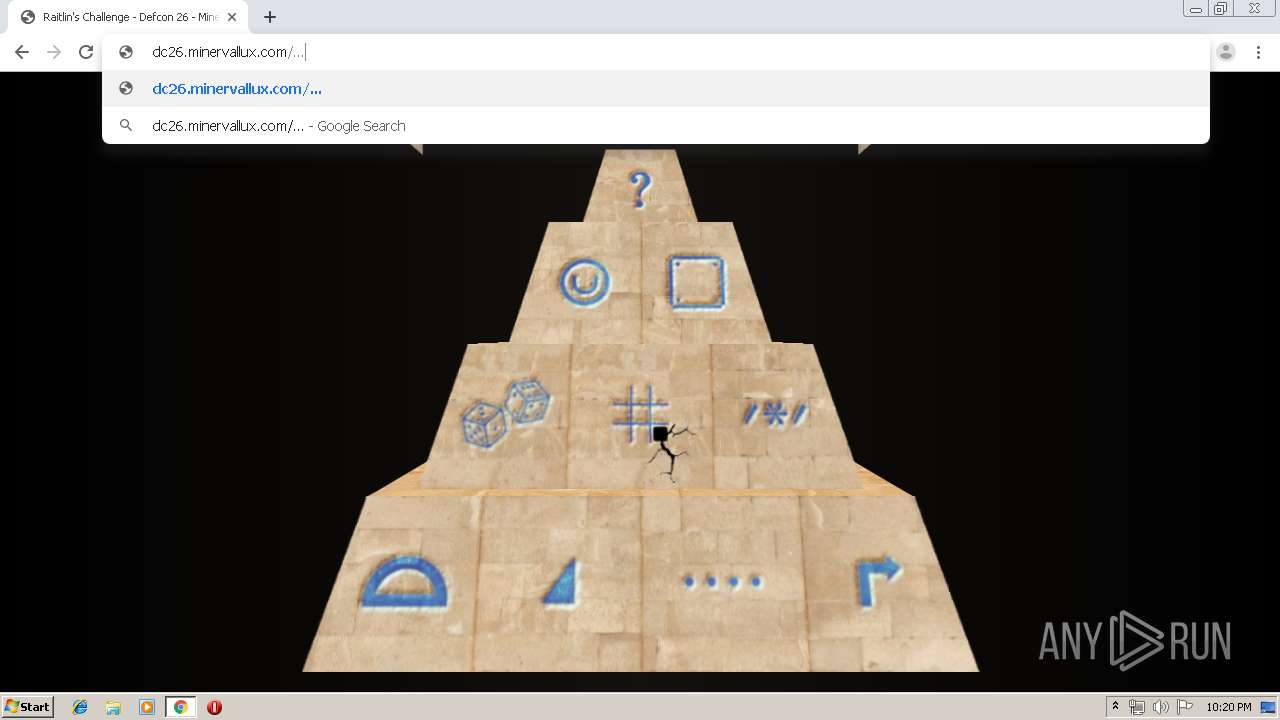This screenshot has width=1280, height=720.
Task: Select dc26.minervallux.com URL suggestion
Action: 656,89
